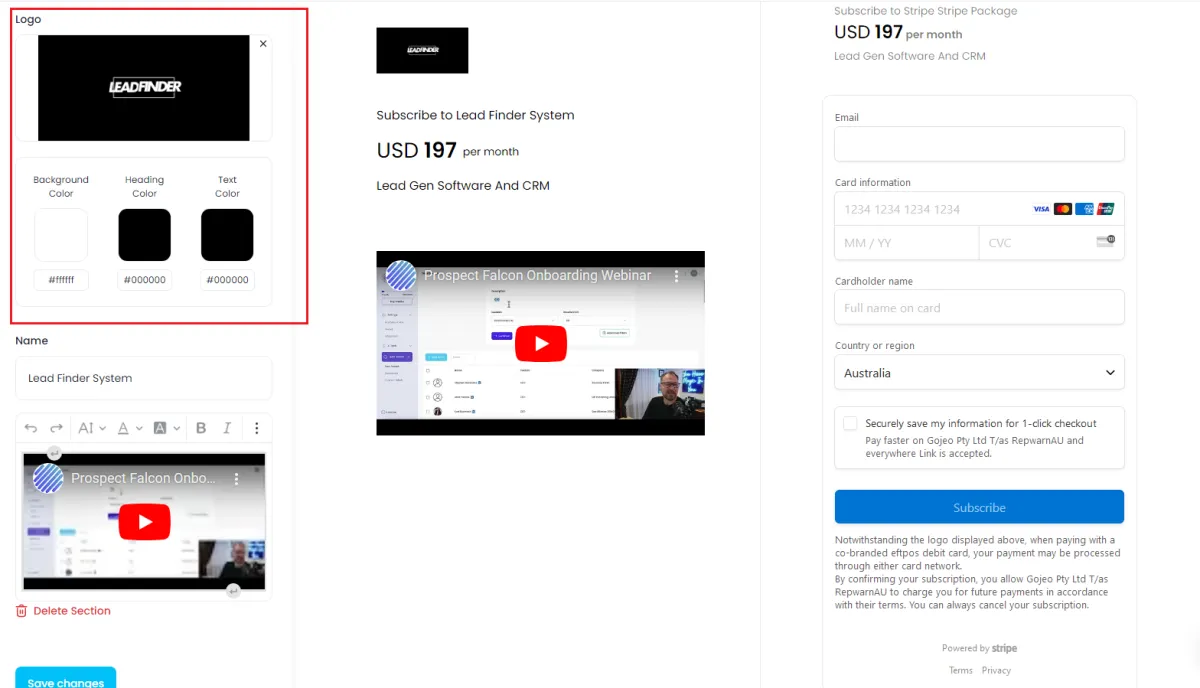Viewport: 1200px width, 688px height.
Task: Click the Email input field
Action: pyautogui.click(x=979, y=144)
